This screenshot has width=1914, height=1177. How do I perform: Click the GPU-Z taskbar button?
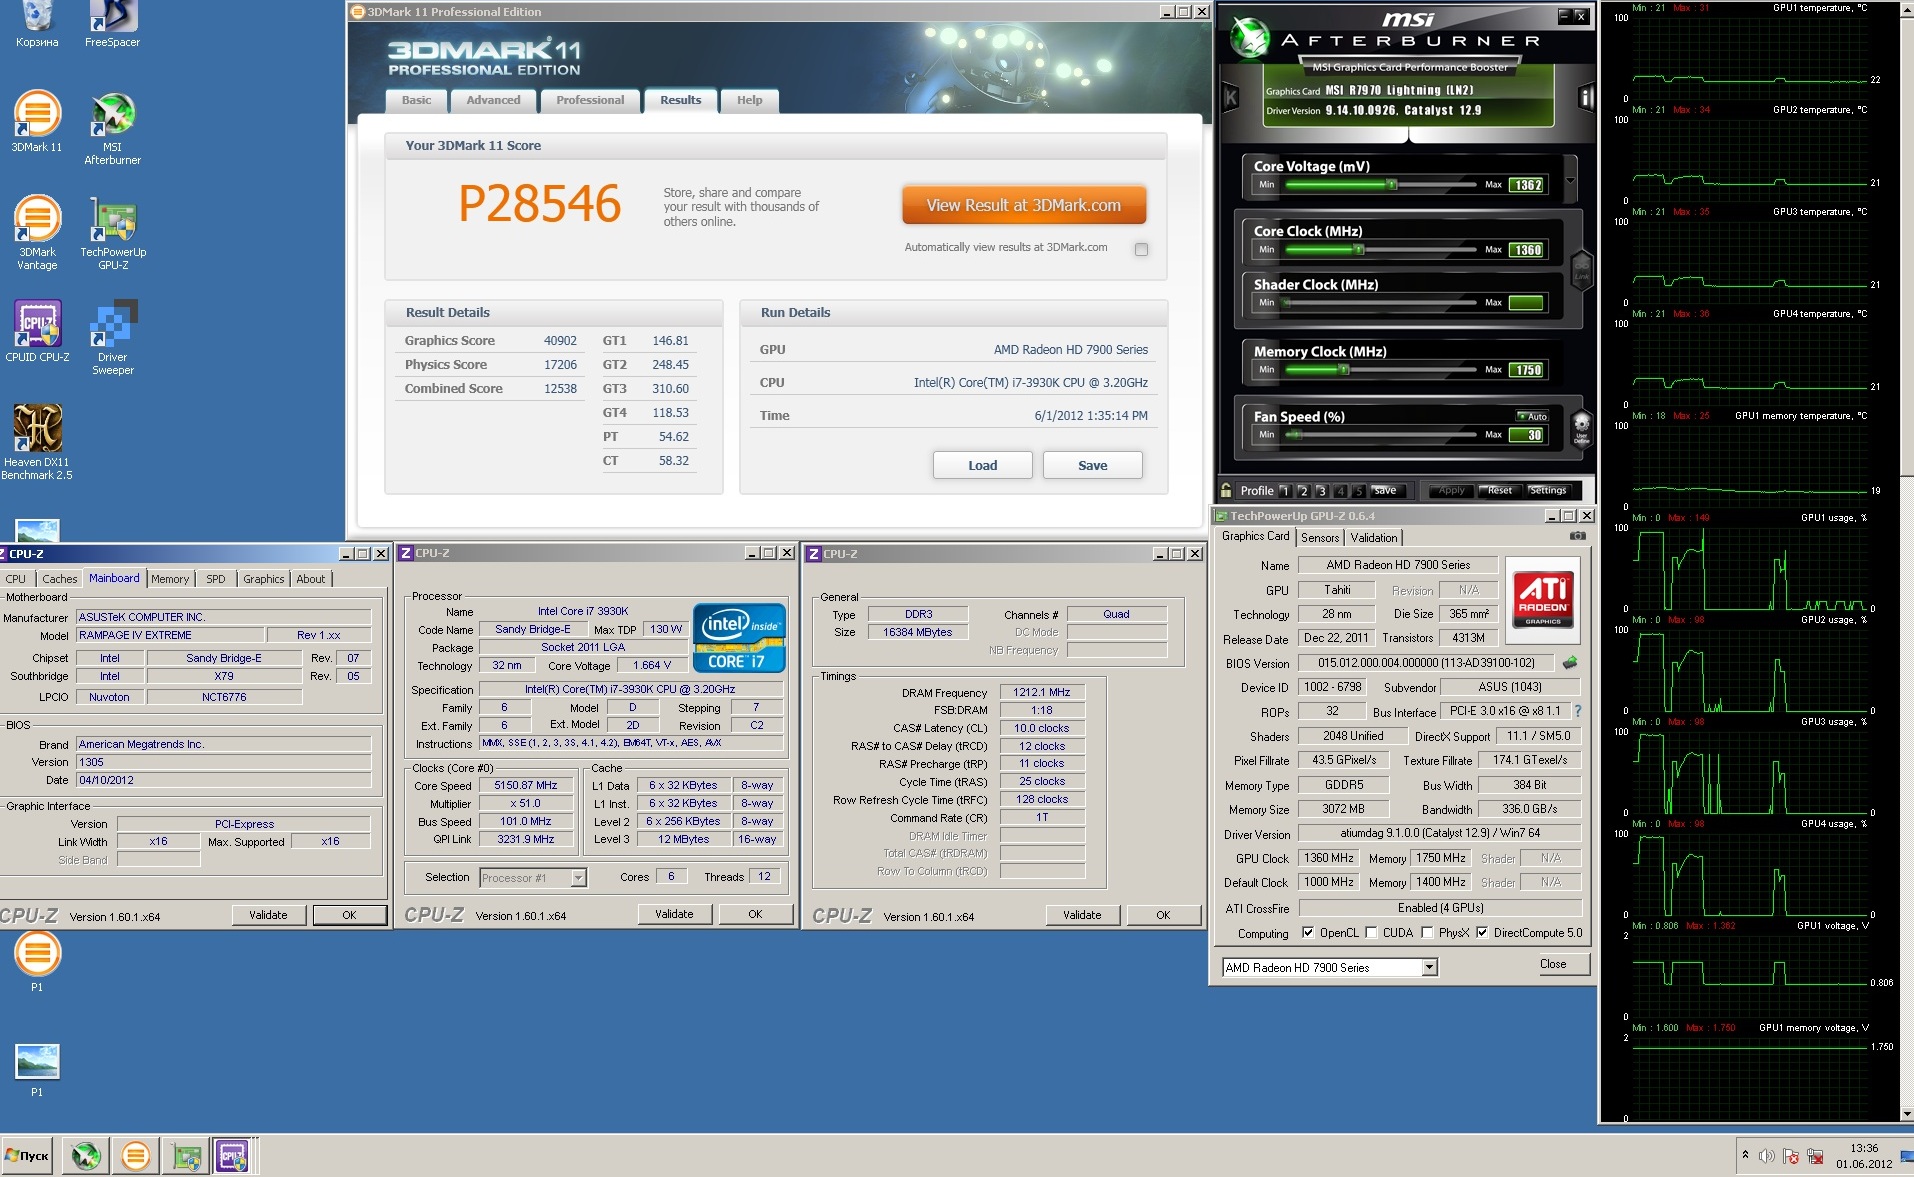point(186,1156)
